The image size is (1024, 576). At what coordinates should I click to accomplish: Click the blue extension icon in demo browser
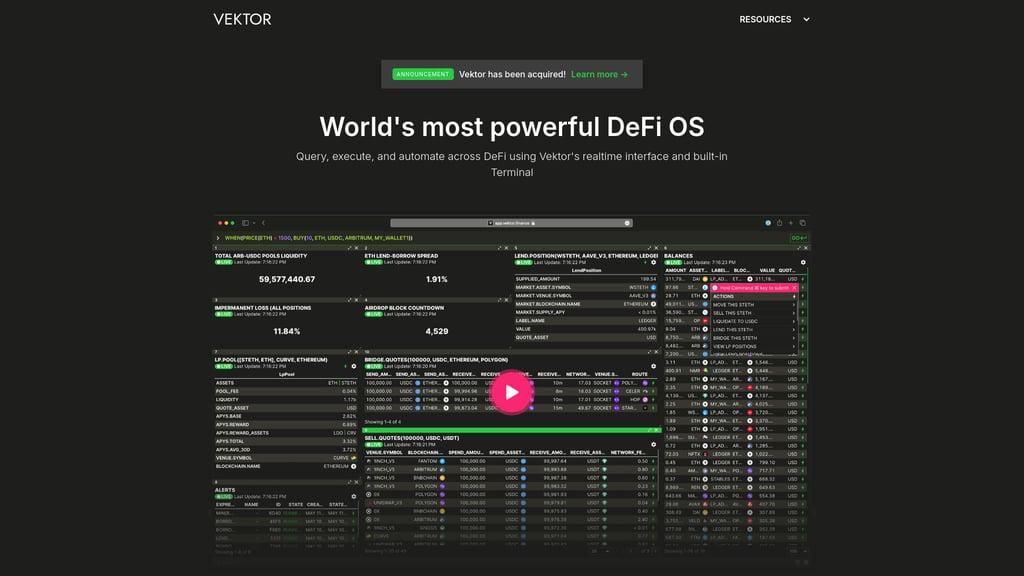pos(768,223)
